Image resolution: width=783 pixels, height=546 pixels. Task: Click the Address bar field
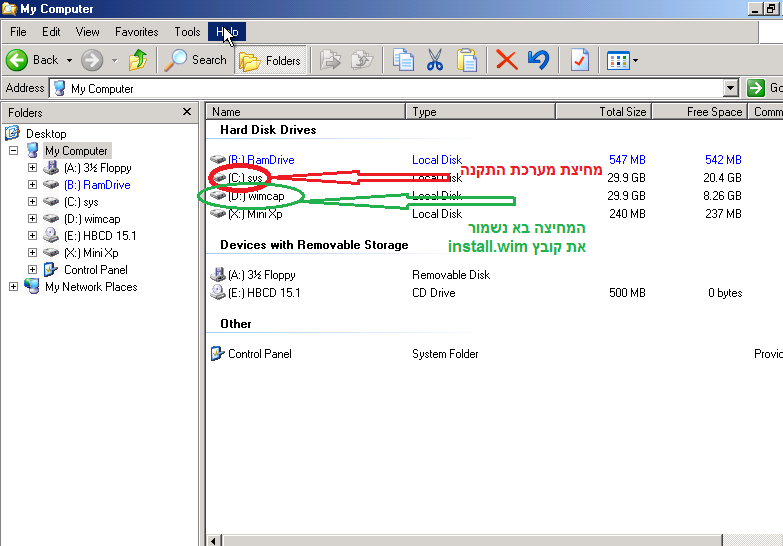[x=387, y=88]
